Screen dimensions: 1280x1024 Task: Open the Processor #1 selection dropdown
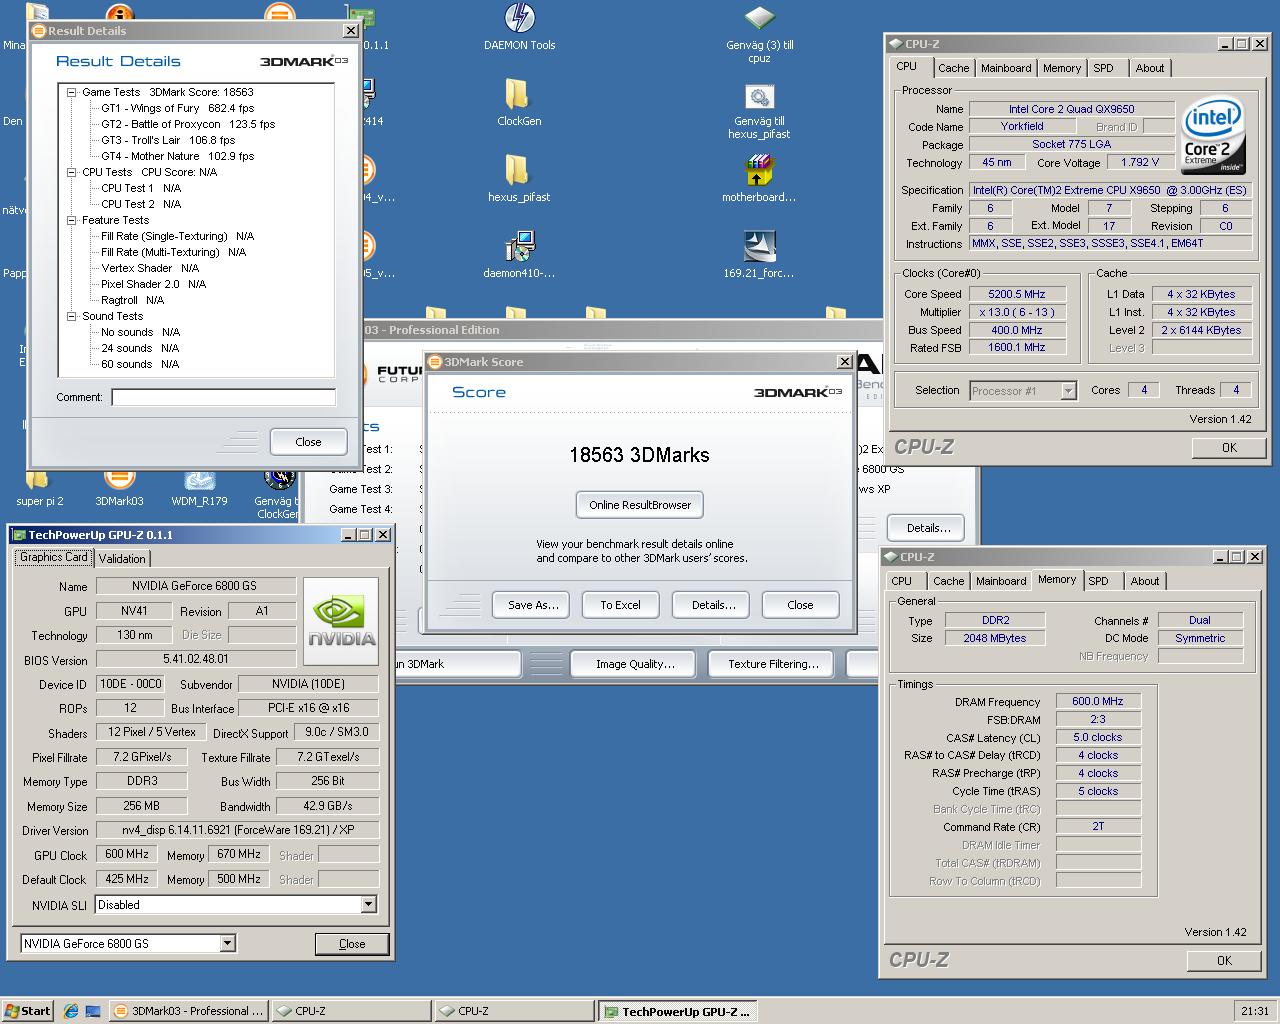tap(1068, 391)
